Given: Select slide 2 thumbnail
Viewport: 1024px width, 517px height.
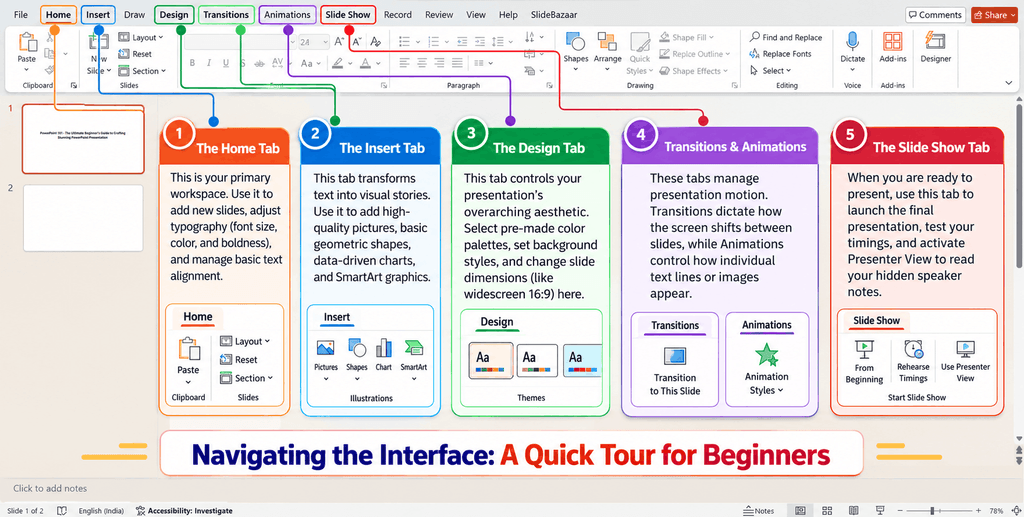Looking at the screenshot, I should 83,218.
